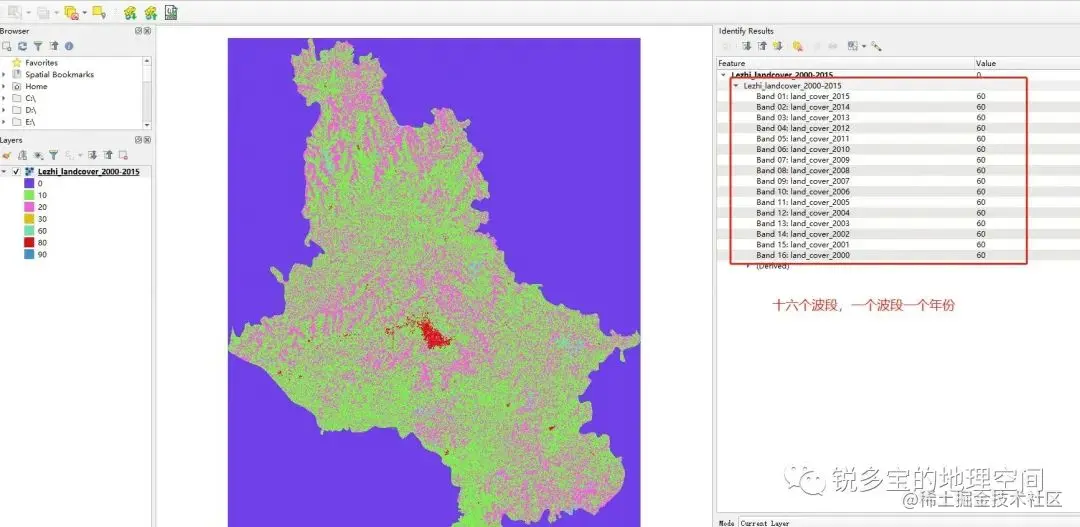
Task: Select Favorites in Browser tree
Action: pos(41,63)
